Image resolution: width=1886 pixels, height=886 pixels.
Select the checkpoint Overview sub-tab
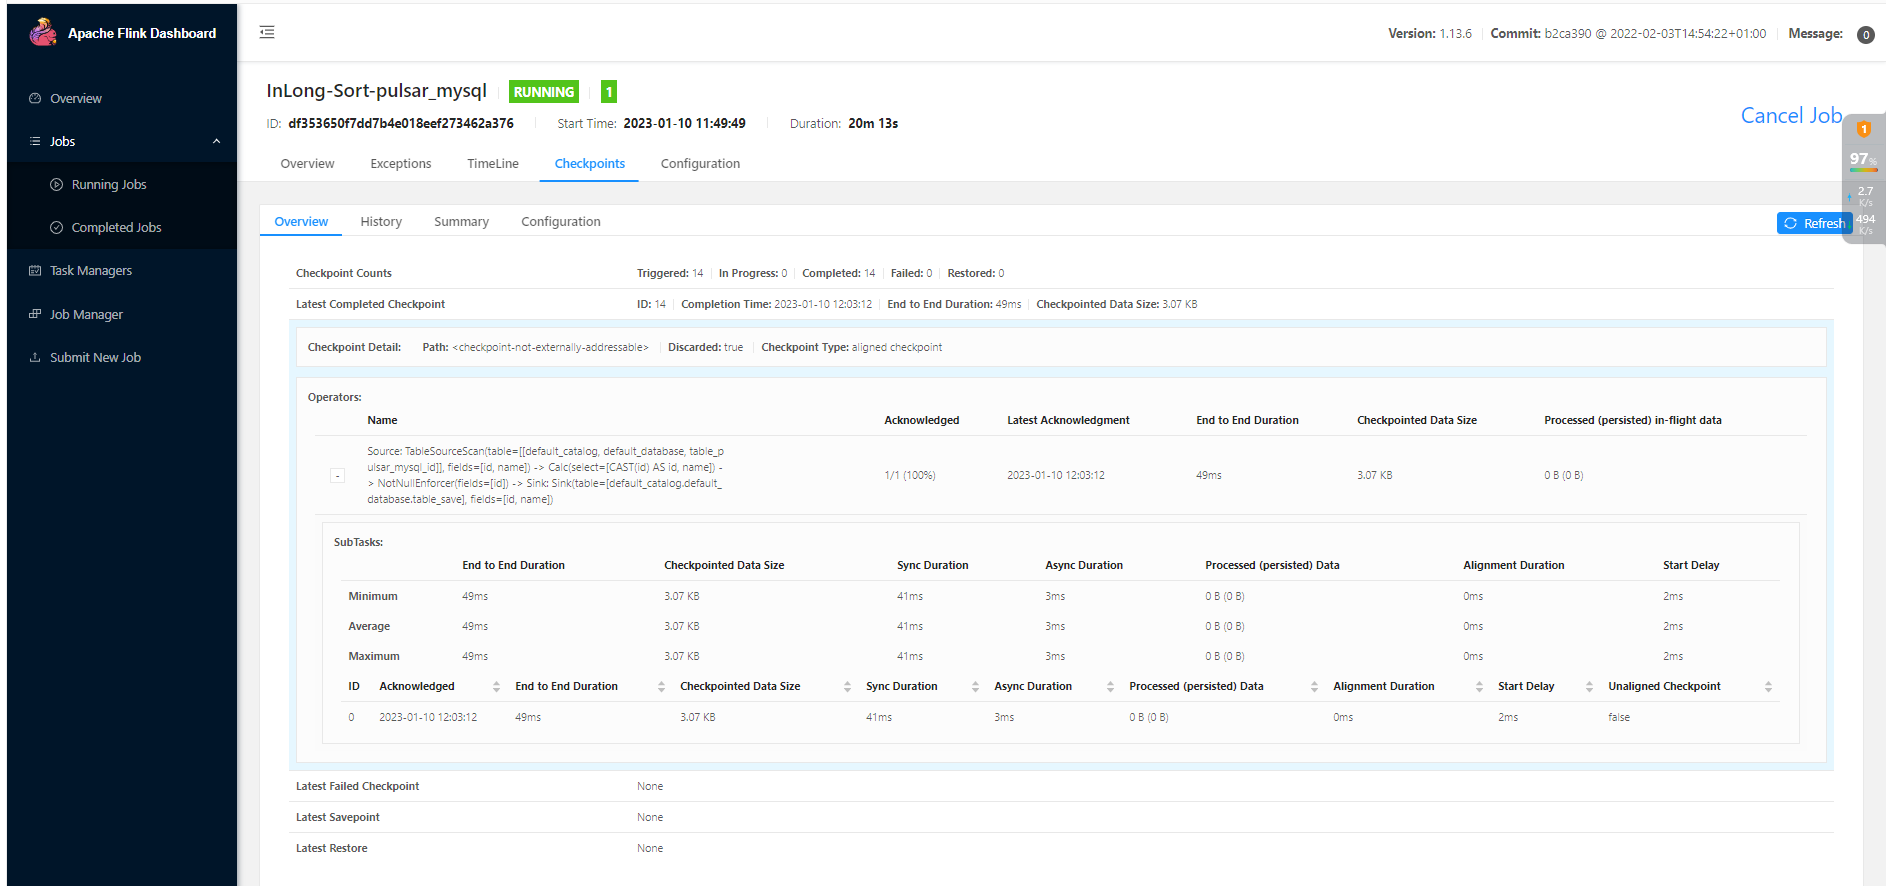(301, 222)
